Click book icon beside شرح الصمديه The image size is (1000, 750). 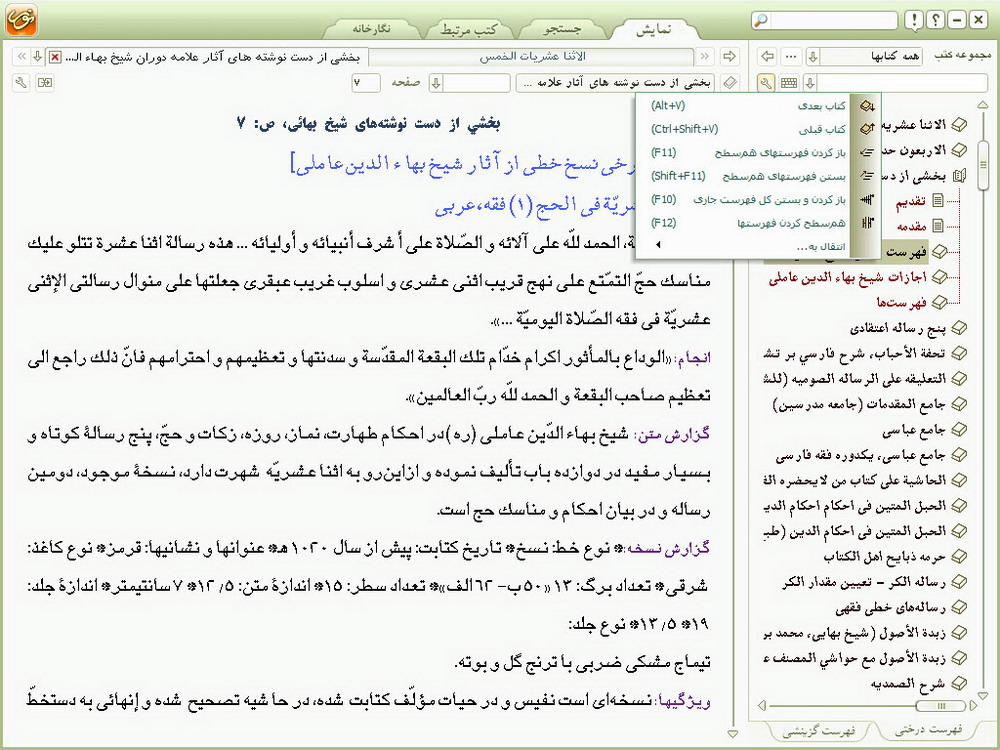point(959,683)
